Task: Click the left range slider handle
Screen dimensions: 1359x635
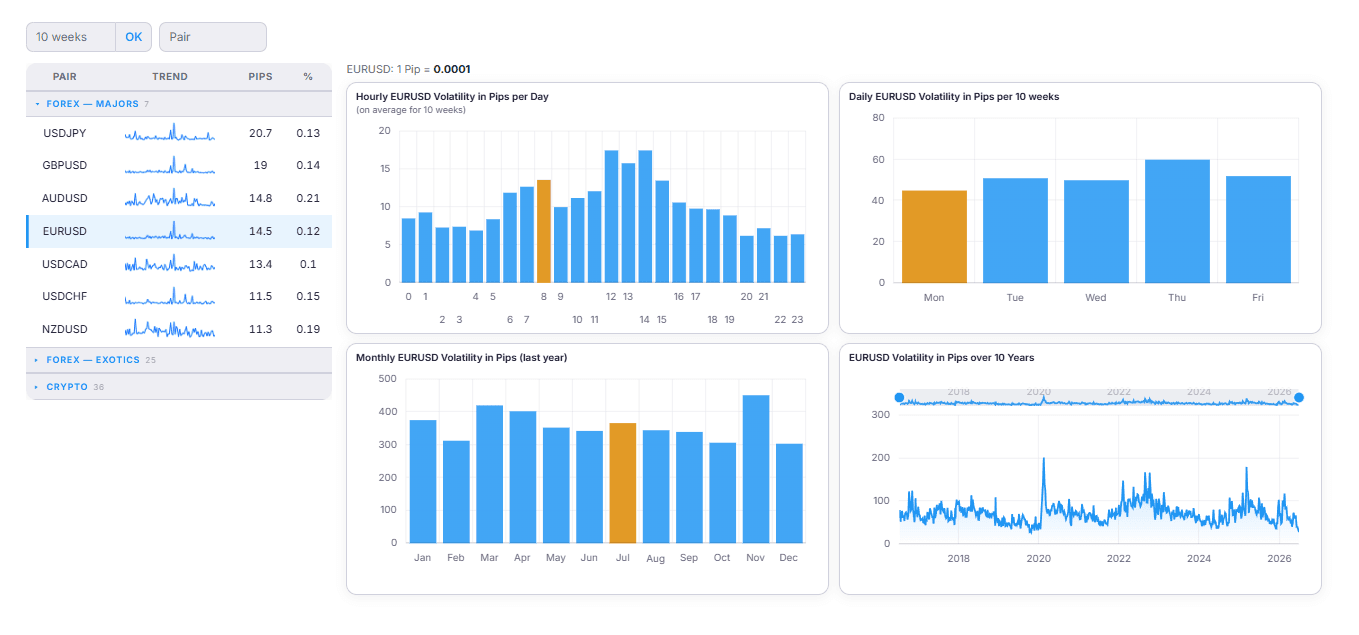Action: pyautogui.click(x=899, y=398)
